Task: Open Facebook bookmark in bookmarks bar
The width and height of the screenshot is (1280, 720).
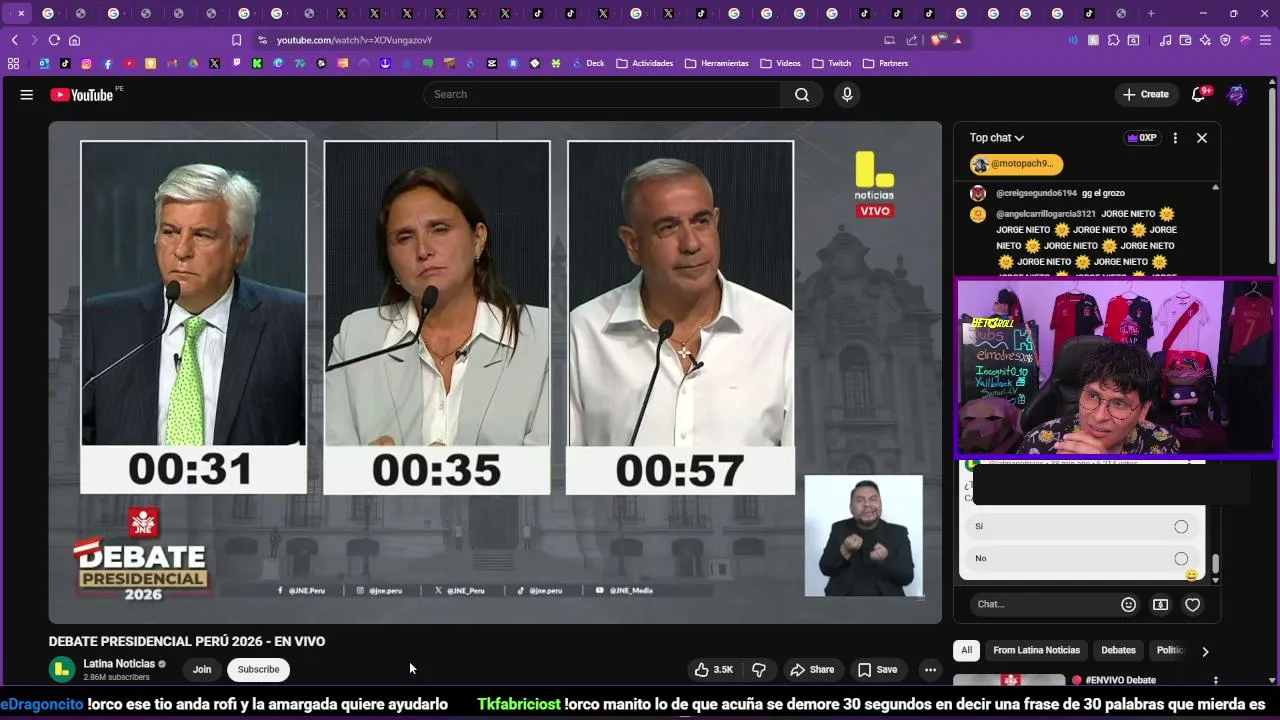Action: click(x=108, y=63)
